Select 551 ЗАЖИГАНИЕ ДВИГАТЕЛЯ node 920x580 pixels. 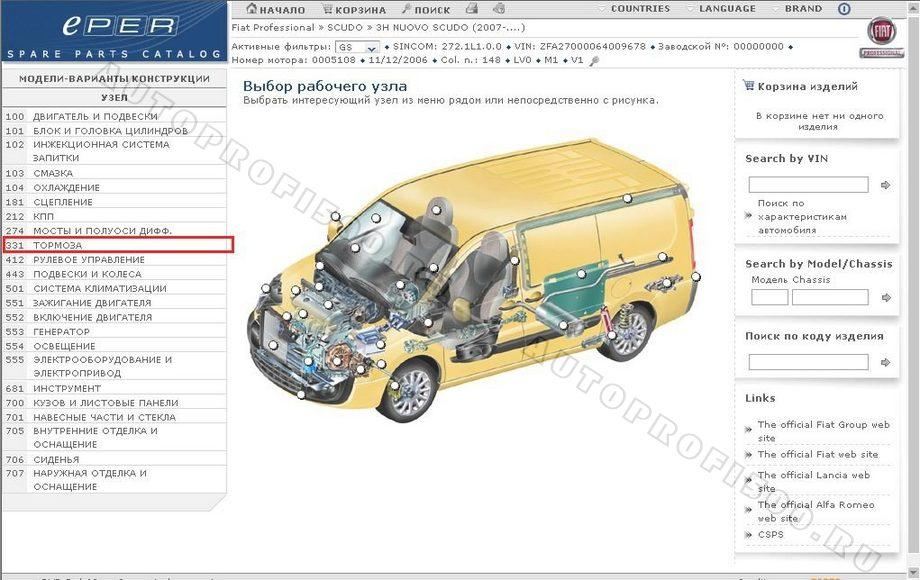pyautogui.click(x=114, y=303)
